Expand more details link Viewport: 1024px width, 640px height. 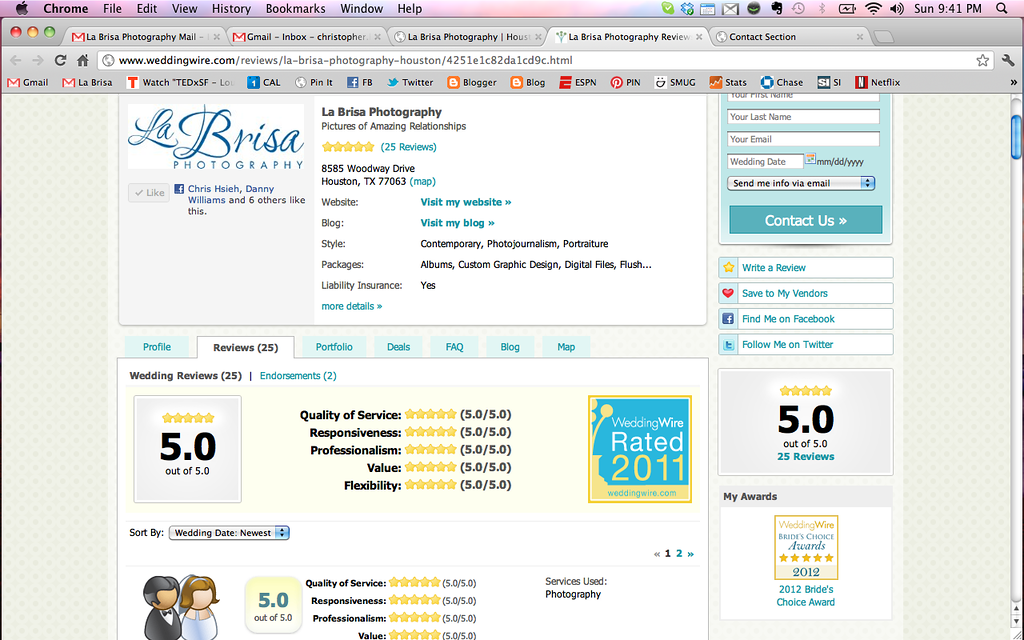click(x=351, y=306)
